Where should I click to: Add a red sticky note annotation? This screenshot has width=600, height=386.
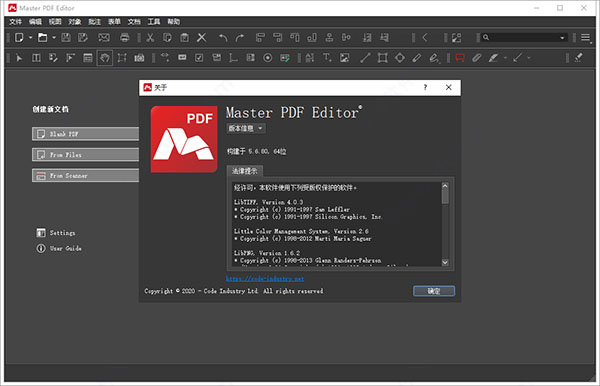(460, 58)
